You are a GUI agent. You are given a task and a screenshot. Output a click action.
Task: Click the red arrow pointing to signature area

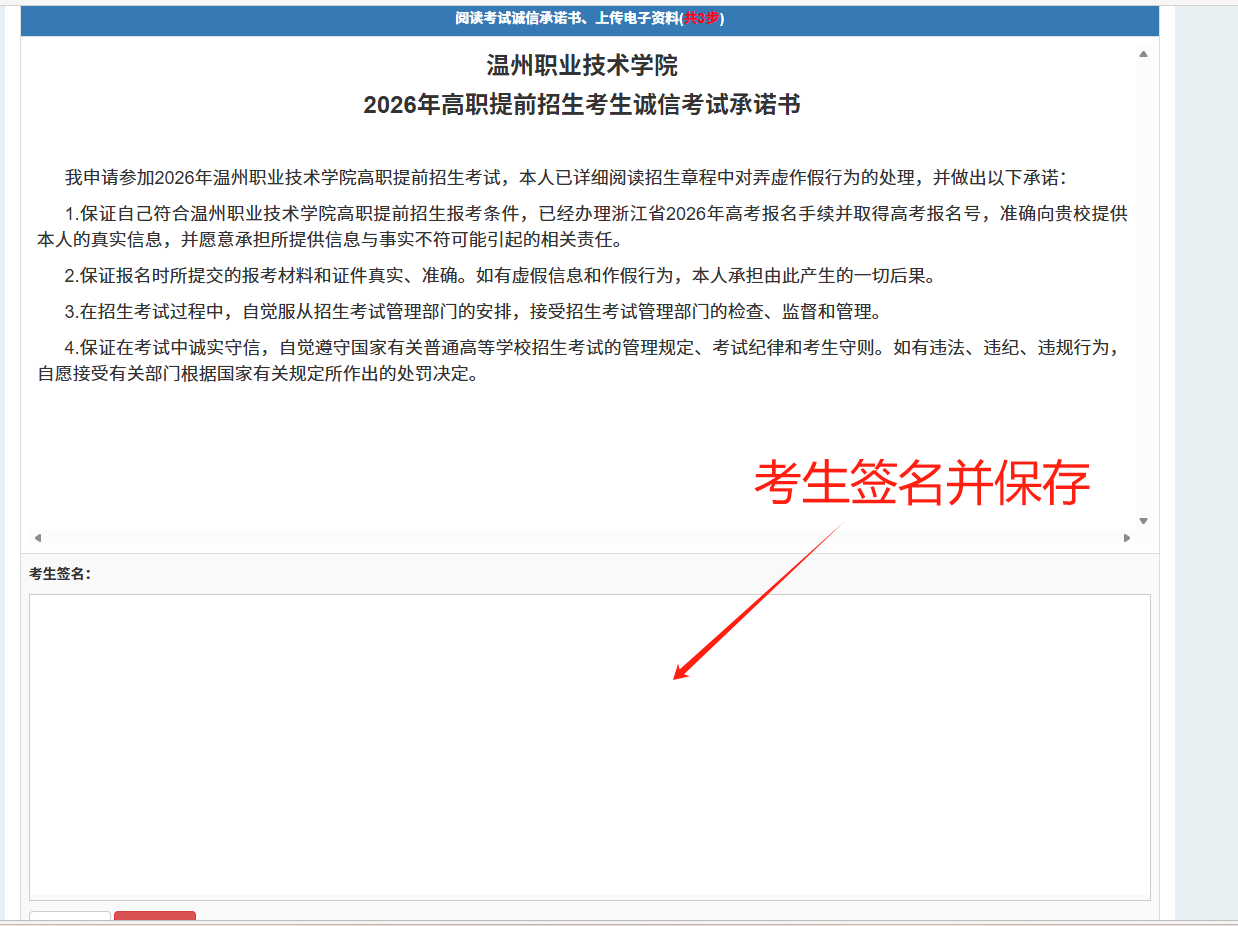point(758,602)
